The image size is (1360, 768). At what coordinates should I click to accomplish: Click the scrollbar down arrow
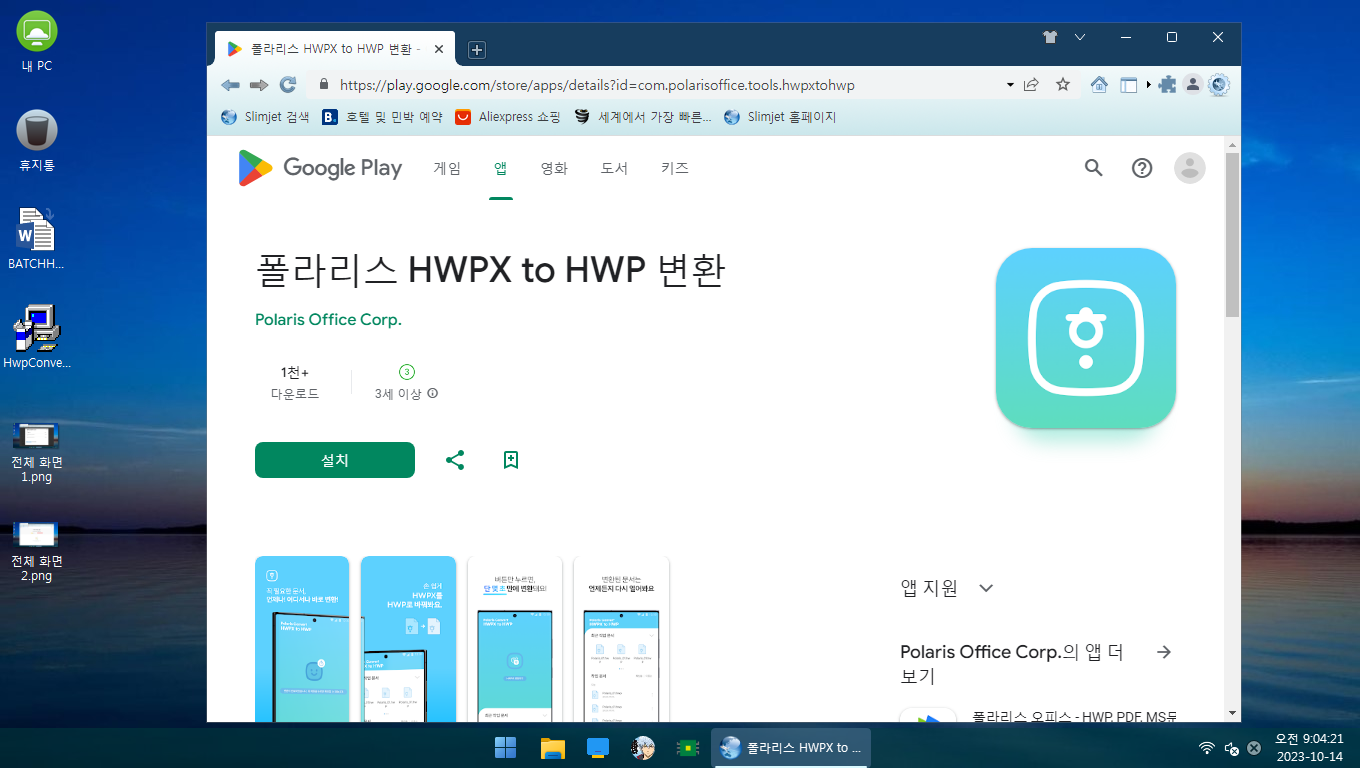[x=1233, y=713]
